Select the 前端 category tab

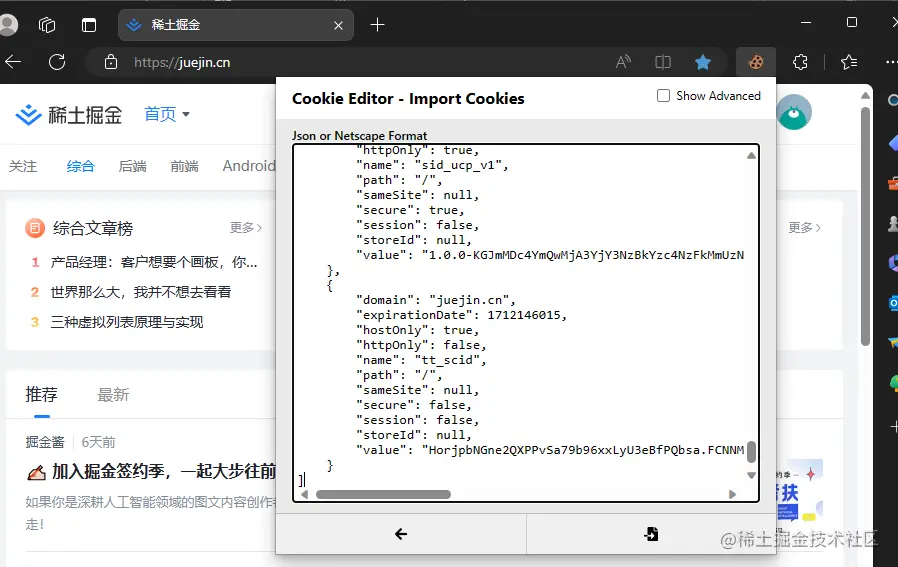[184, 166]
